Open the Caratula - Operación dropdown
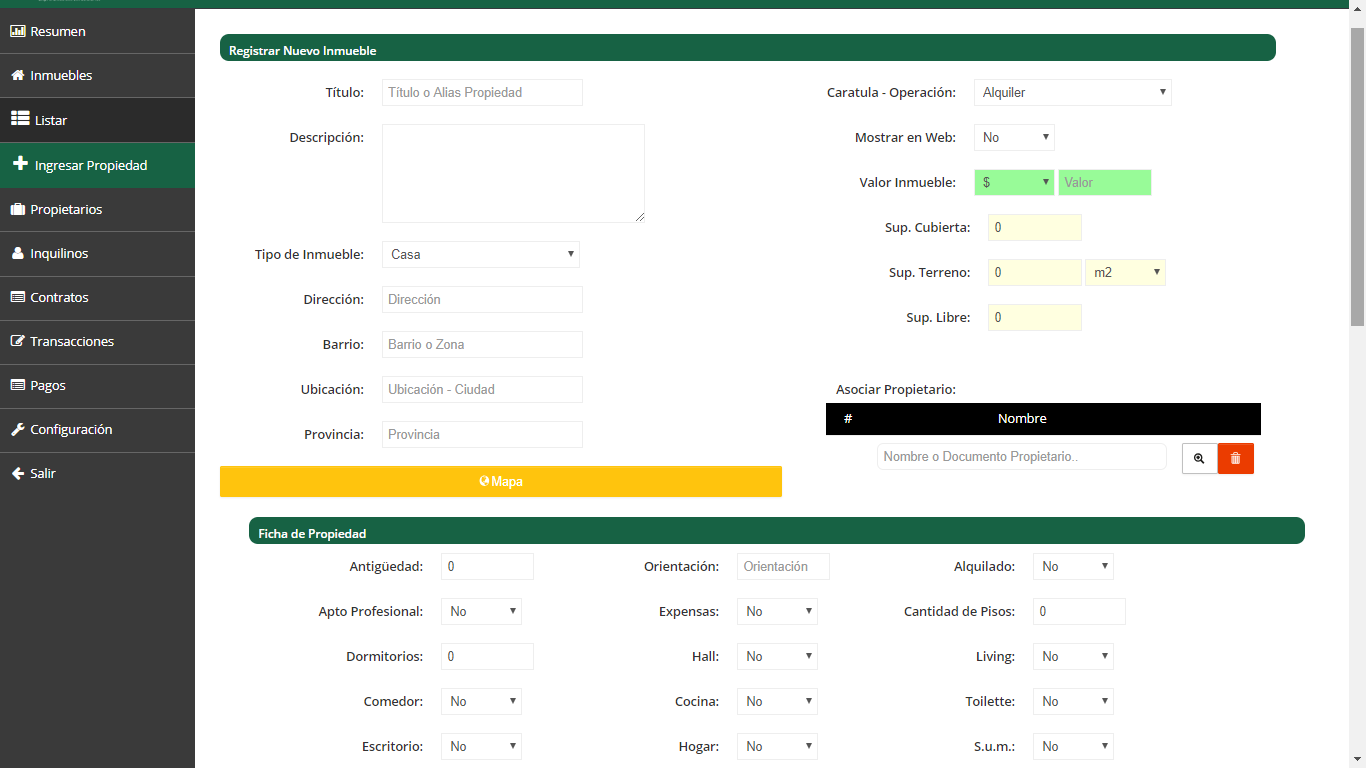 pos(1072,93)
